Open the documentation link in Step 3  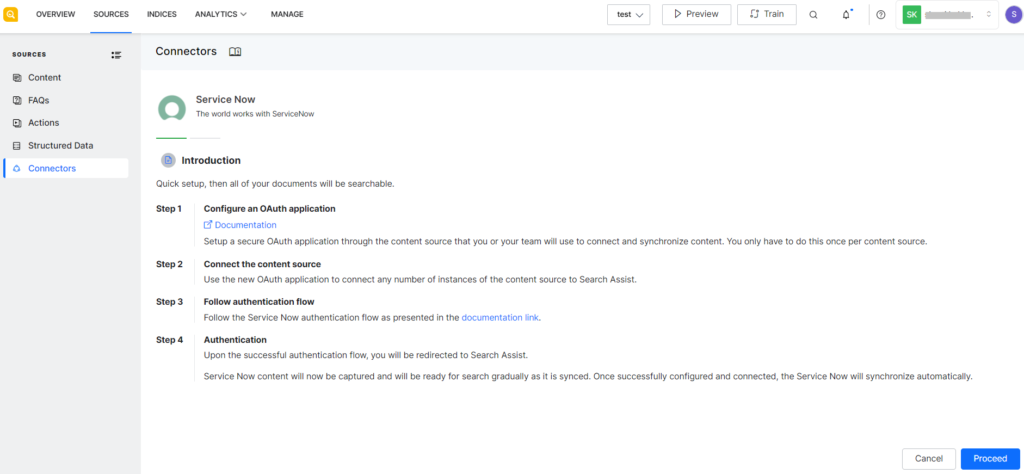pos(500,318)
